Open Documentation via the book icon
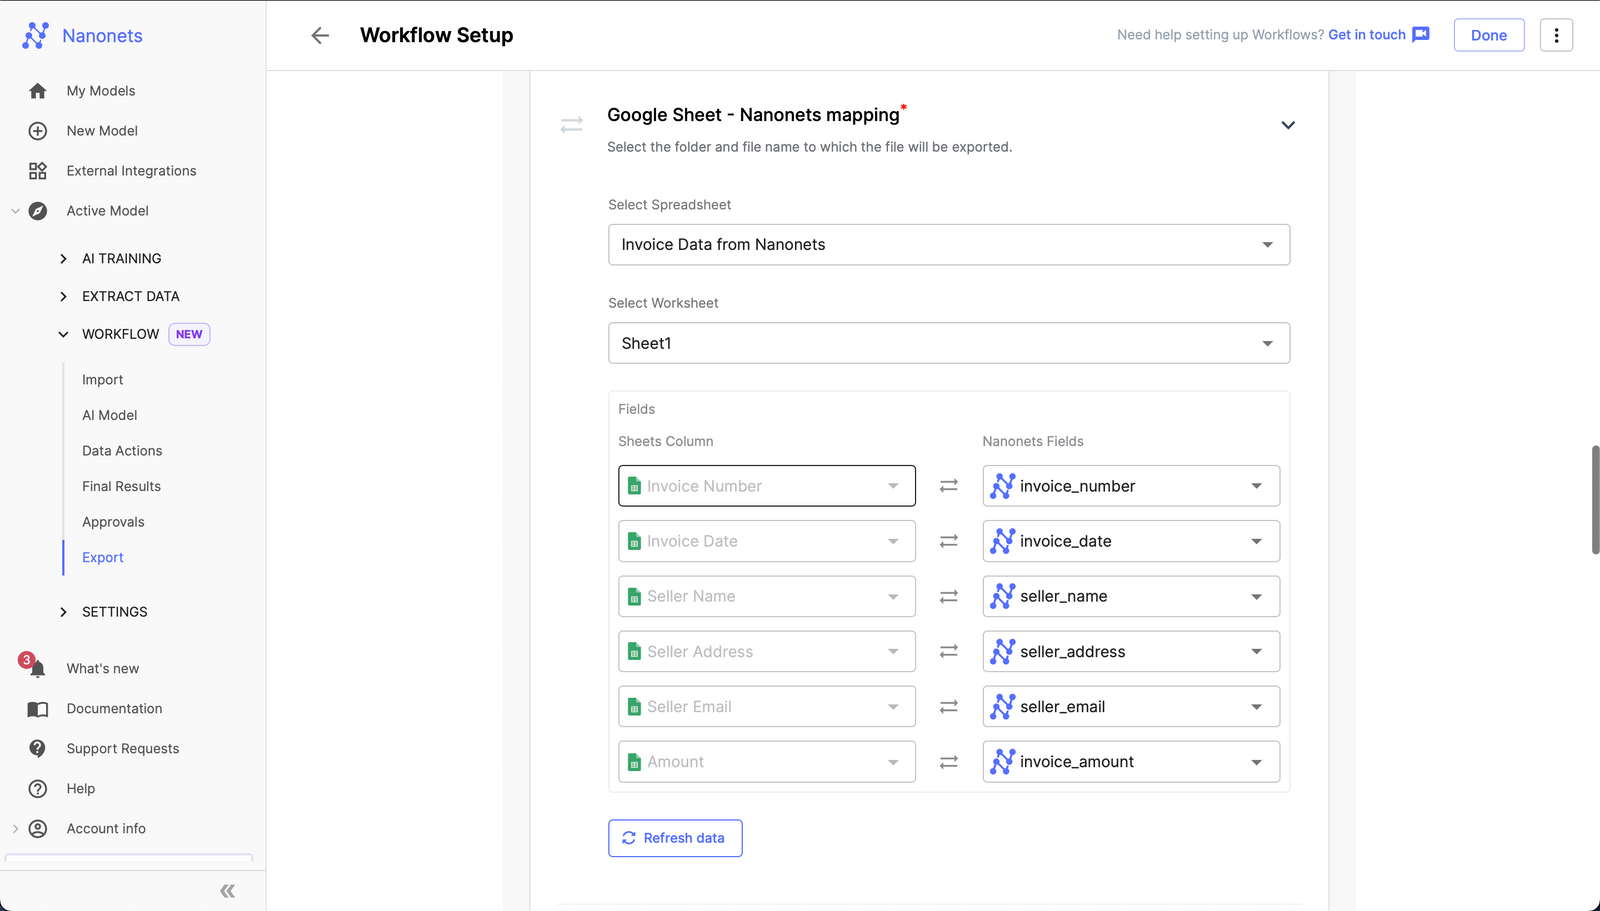Viewport: 1600px width, 911px height. click(x=37, y=708)
